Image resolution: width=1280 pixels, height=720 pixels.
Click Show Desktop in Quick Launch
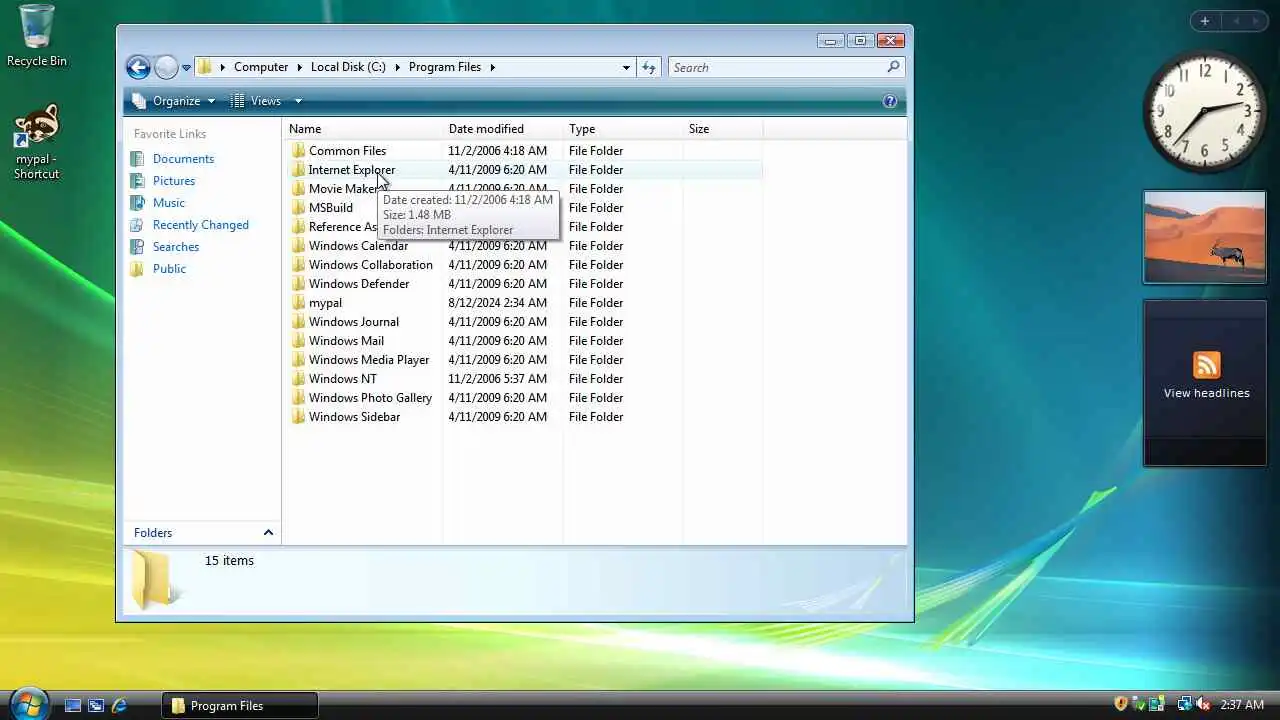(x=73, y=706)
